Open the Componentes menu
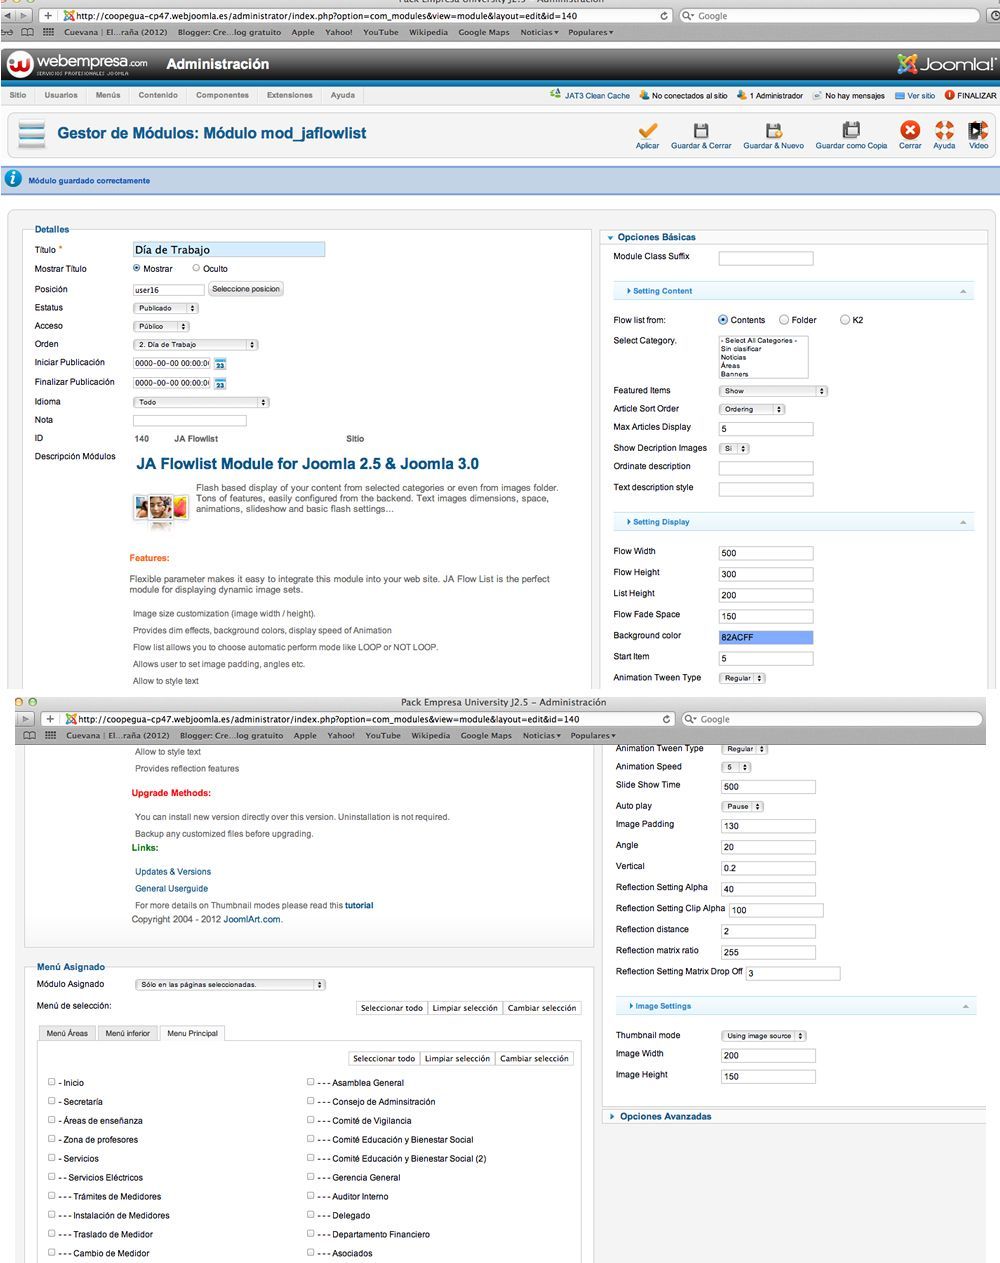The width and height of the screenshot is (1000, 1263). coord(222,95)
